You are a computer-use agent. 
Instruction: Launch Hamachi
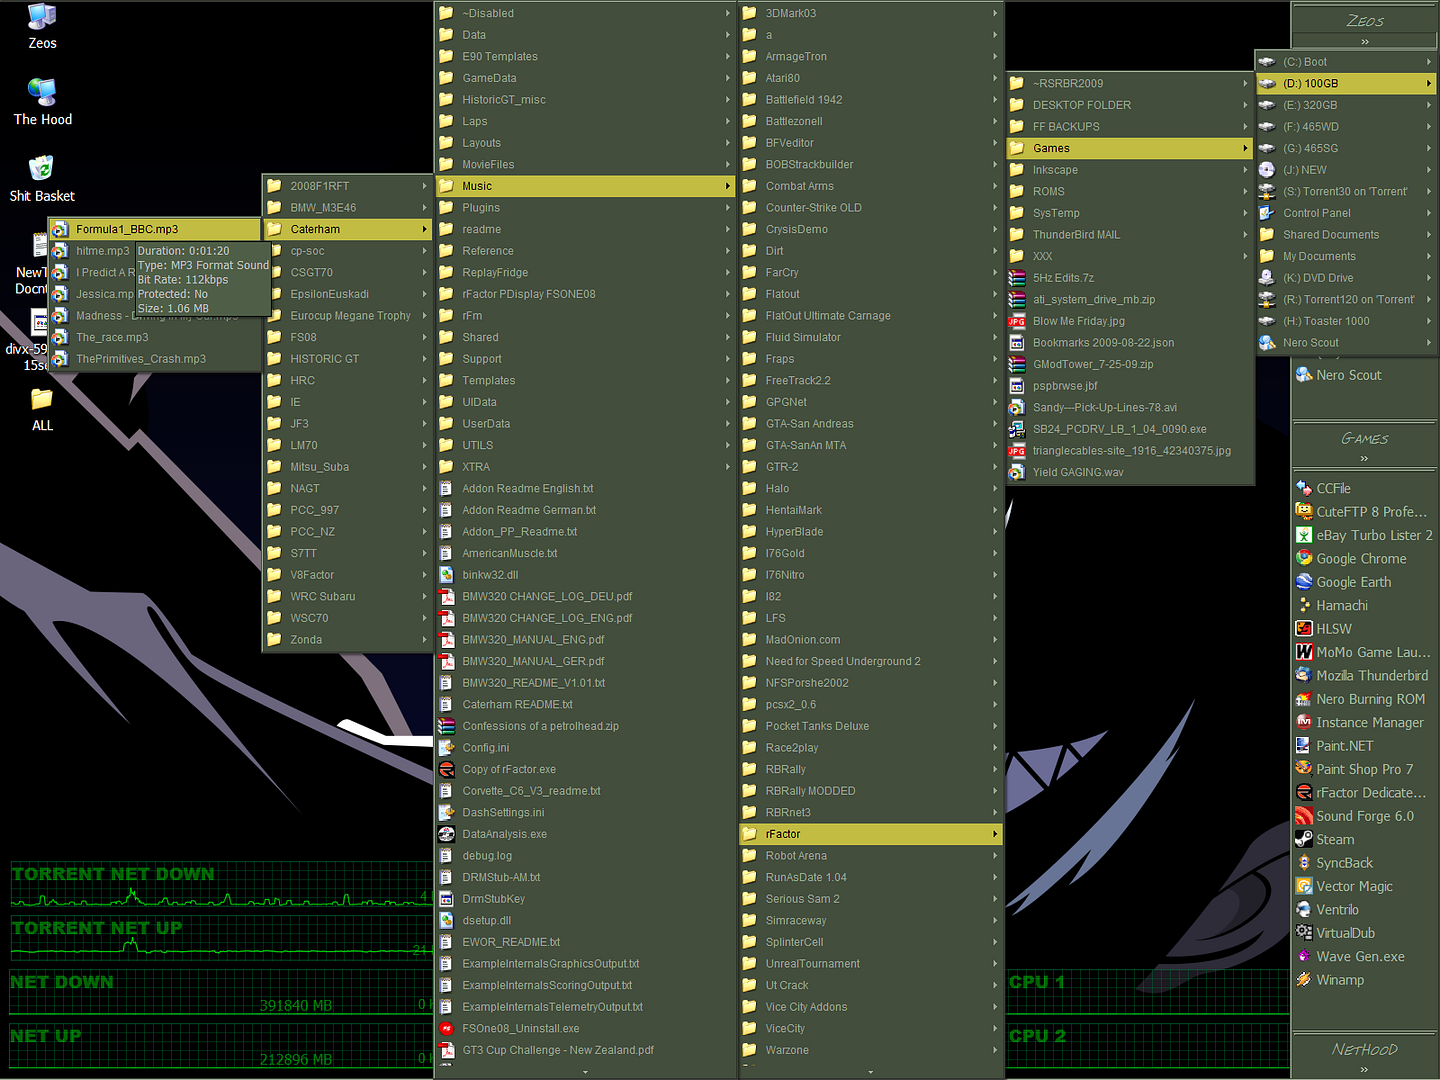click(x=1341, y=605)
